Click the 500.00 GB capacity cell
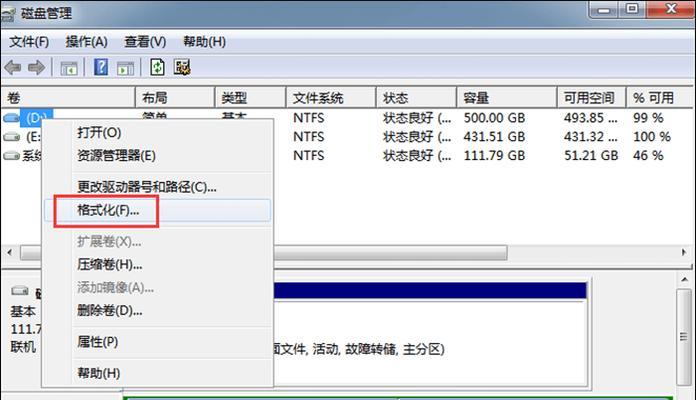Screen dimensions: 696x400 point(494,118)
